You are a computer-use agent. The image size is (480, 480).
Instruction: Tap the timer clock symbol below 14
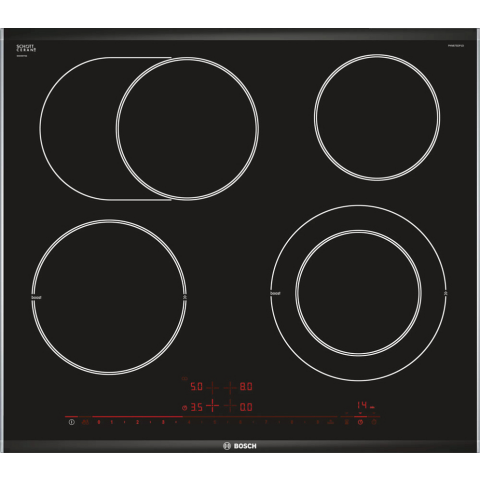pos(360,422)
